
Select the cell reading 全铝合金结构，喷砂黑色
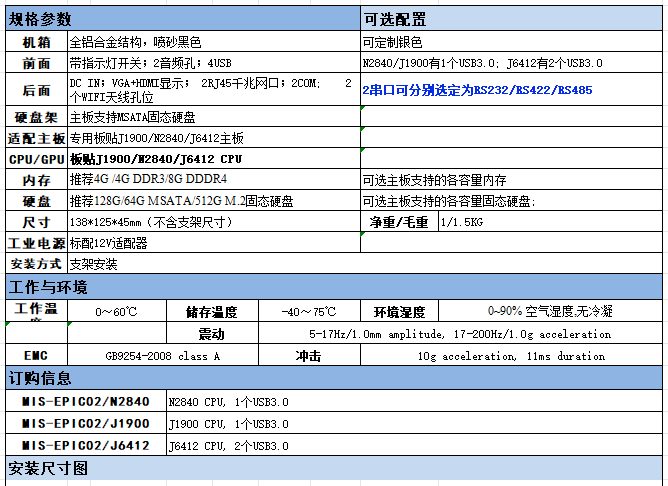pos(214,42)
